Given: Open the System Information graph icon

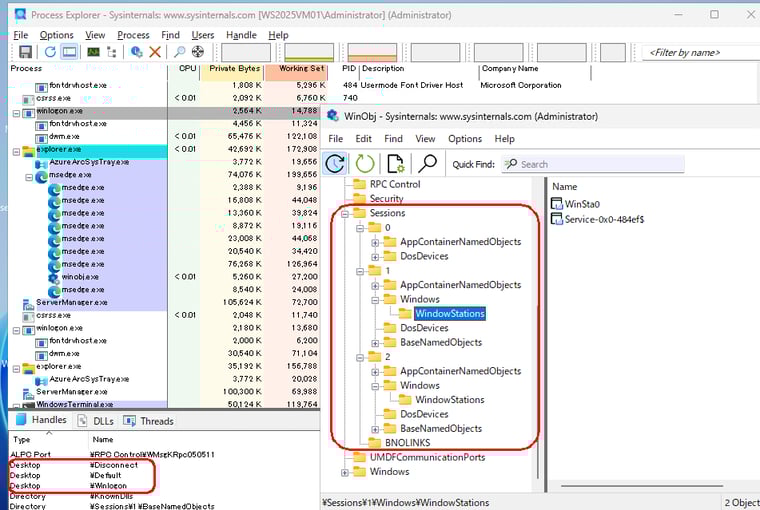Looking at the screenshot, I should pos(93,52).
